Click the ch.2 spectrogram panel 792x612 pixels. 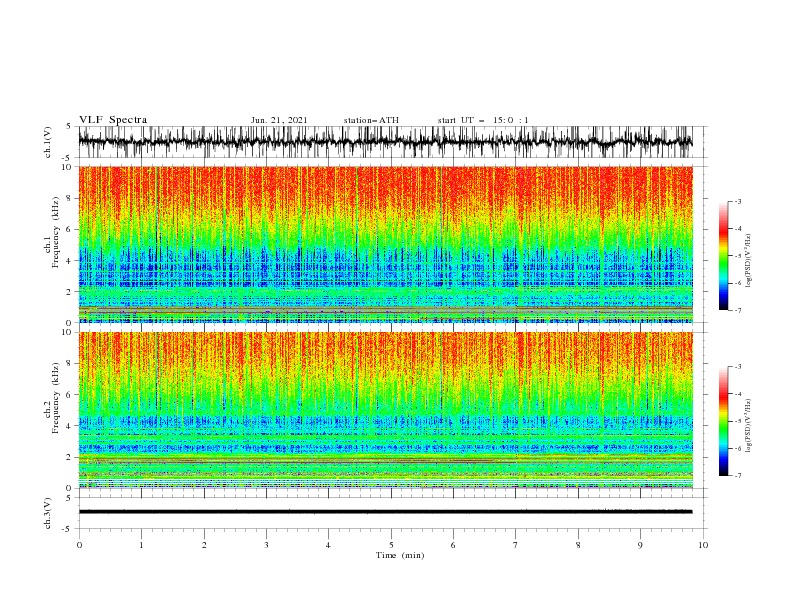[x=386, y=410]
